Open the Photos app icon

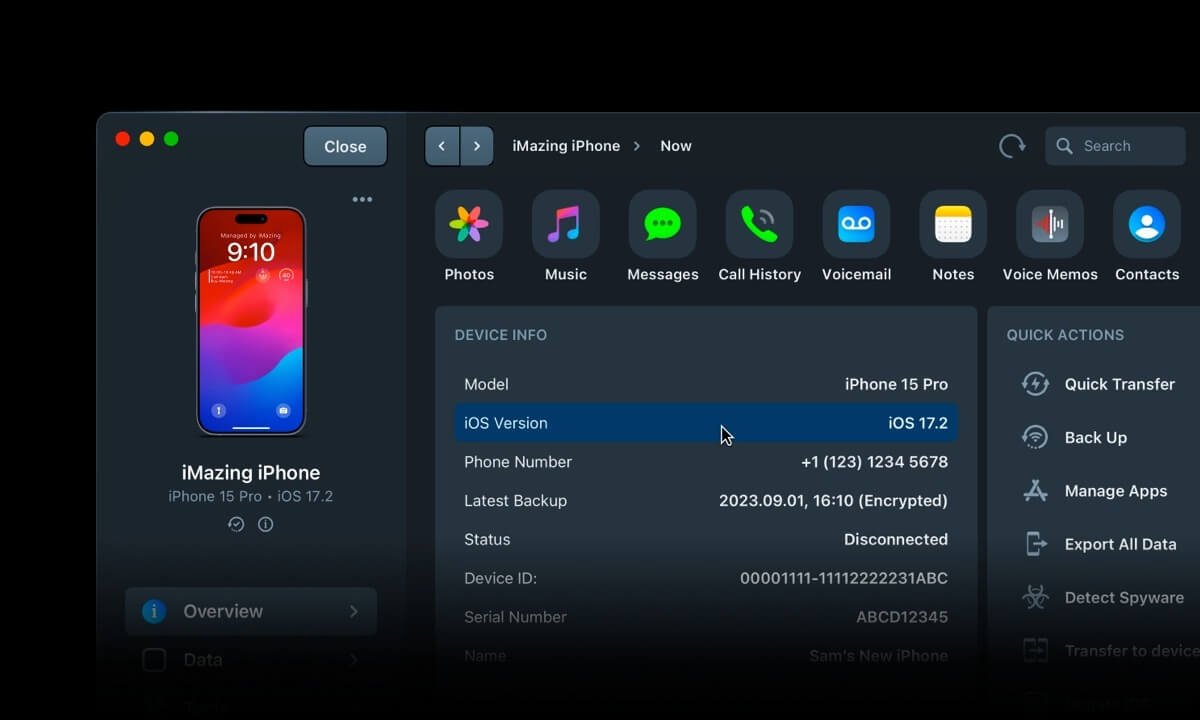coord(469,224)
